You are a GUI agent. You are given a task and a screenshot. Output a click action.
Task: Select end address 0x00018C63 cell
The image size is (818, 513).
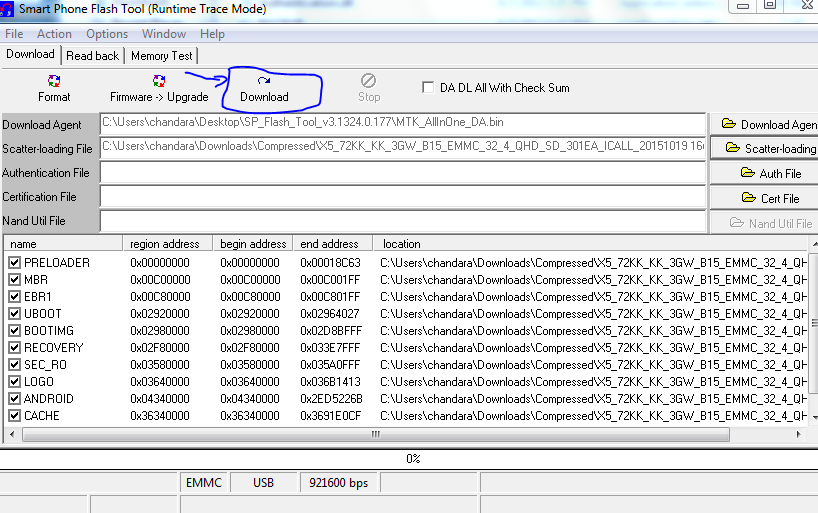coord(330,263)
